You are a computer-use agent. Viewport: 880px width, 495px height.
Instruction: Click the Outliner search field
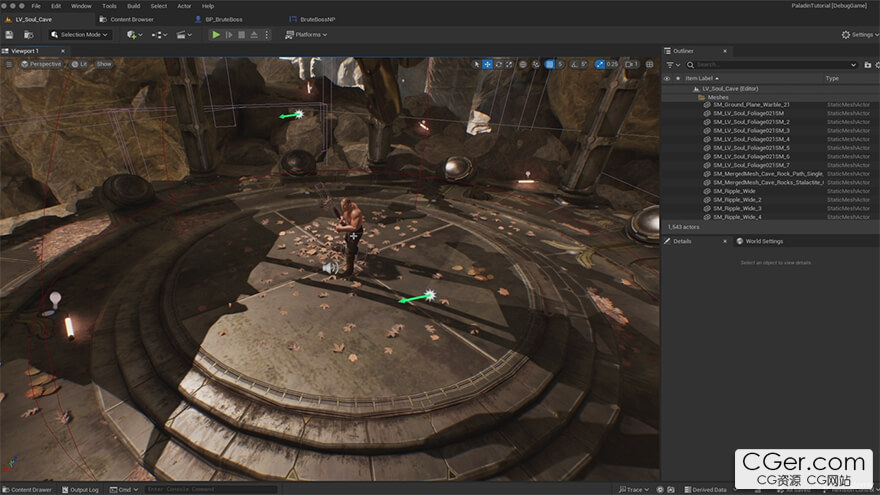coord(770,65)
